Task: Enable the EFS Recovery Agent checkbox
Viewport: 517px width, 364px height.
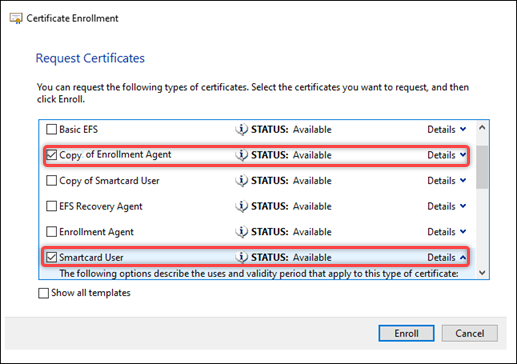Action: coord(51,206)
